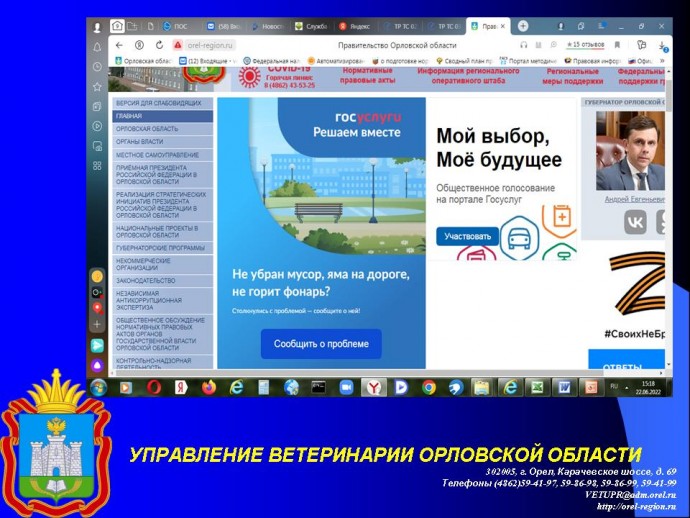Open browsing history clock icon in sidebar
This screenshot has height=518, width=690.
[97, 67]
